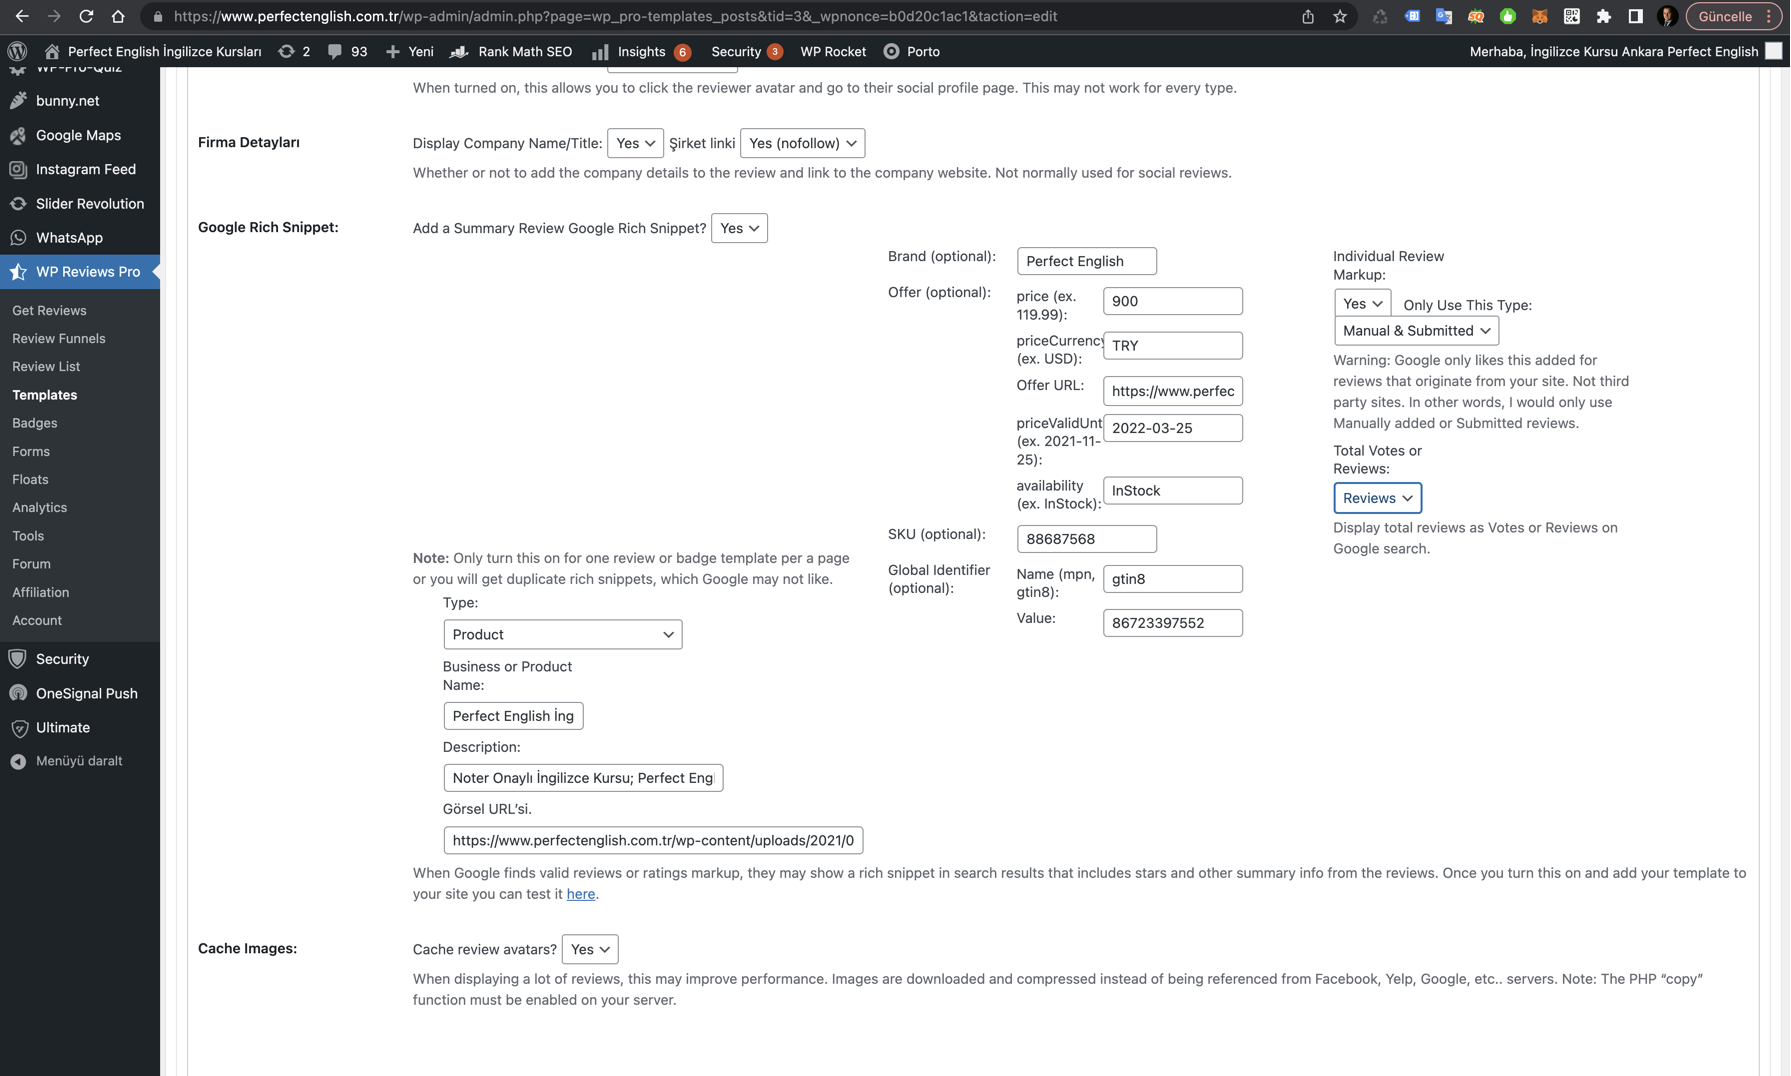Open Şirket linki nofollow dropdown
1791x1076 pixels.
tap(802, 143)
